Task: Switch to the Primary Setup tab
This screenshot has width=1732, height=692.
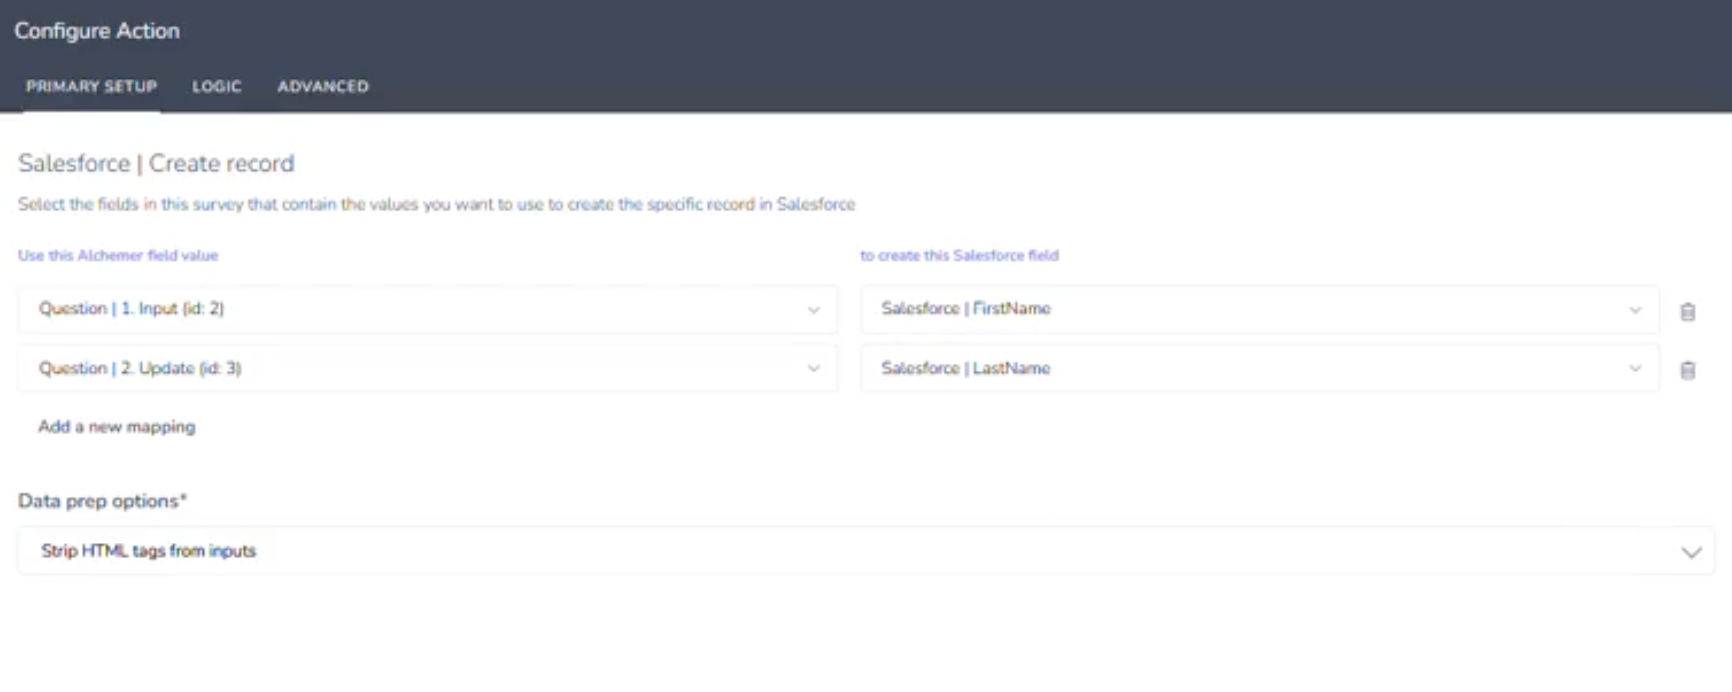Action: coord(91,86)
